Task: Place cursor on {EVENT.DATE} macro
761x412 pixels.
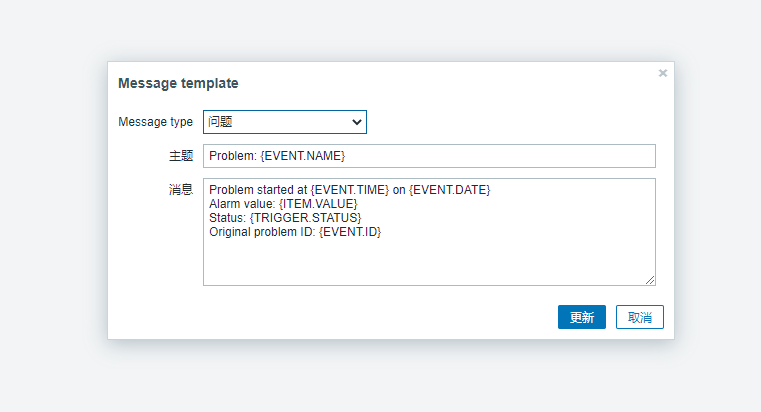Action: [x=449, y=190]
